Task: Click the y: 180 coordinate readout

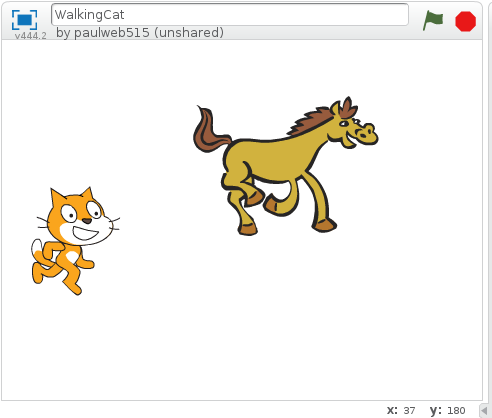Action: tap(447, 410)
